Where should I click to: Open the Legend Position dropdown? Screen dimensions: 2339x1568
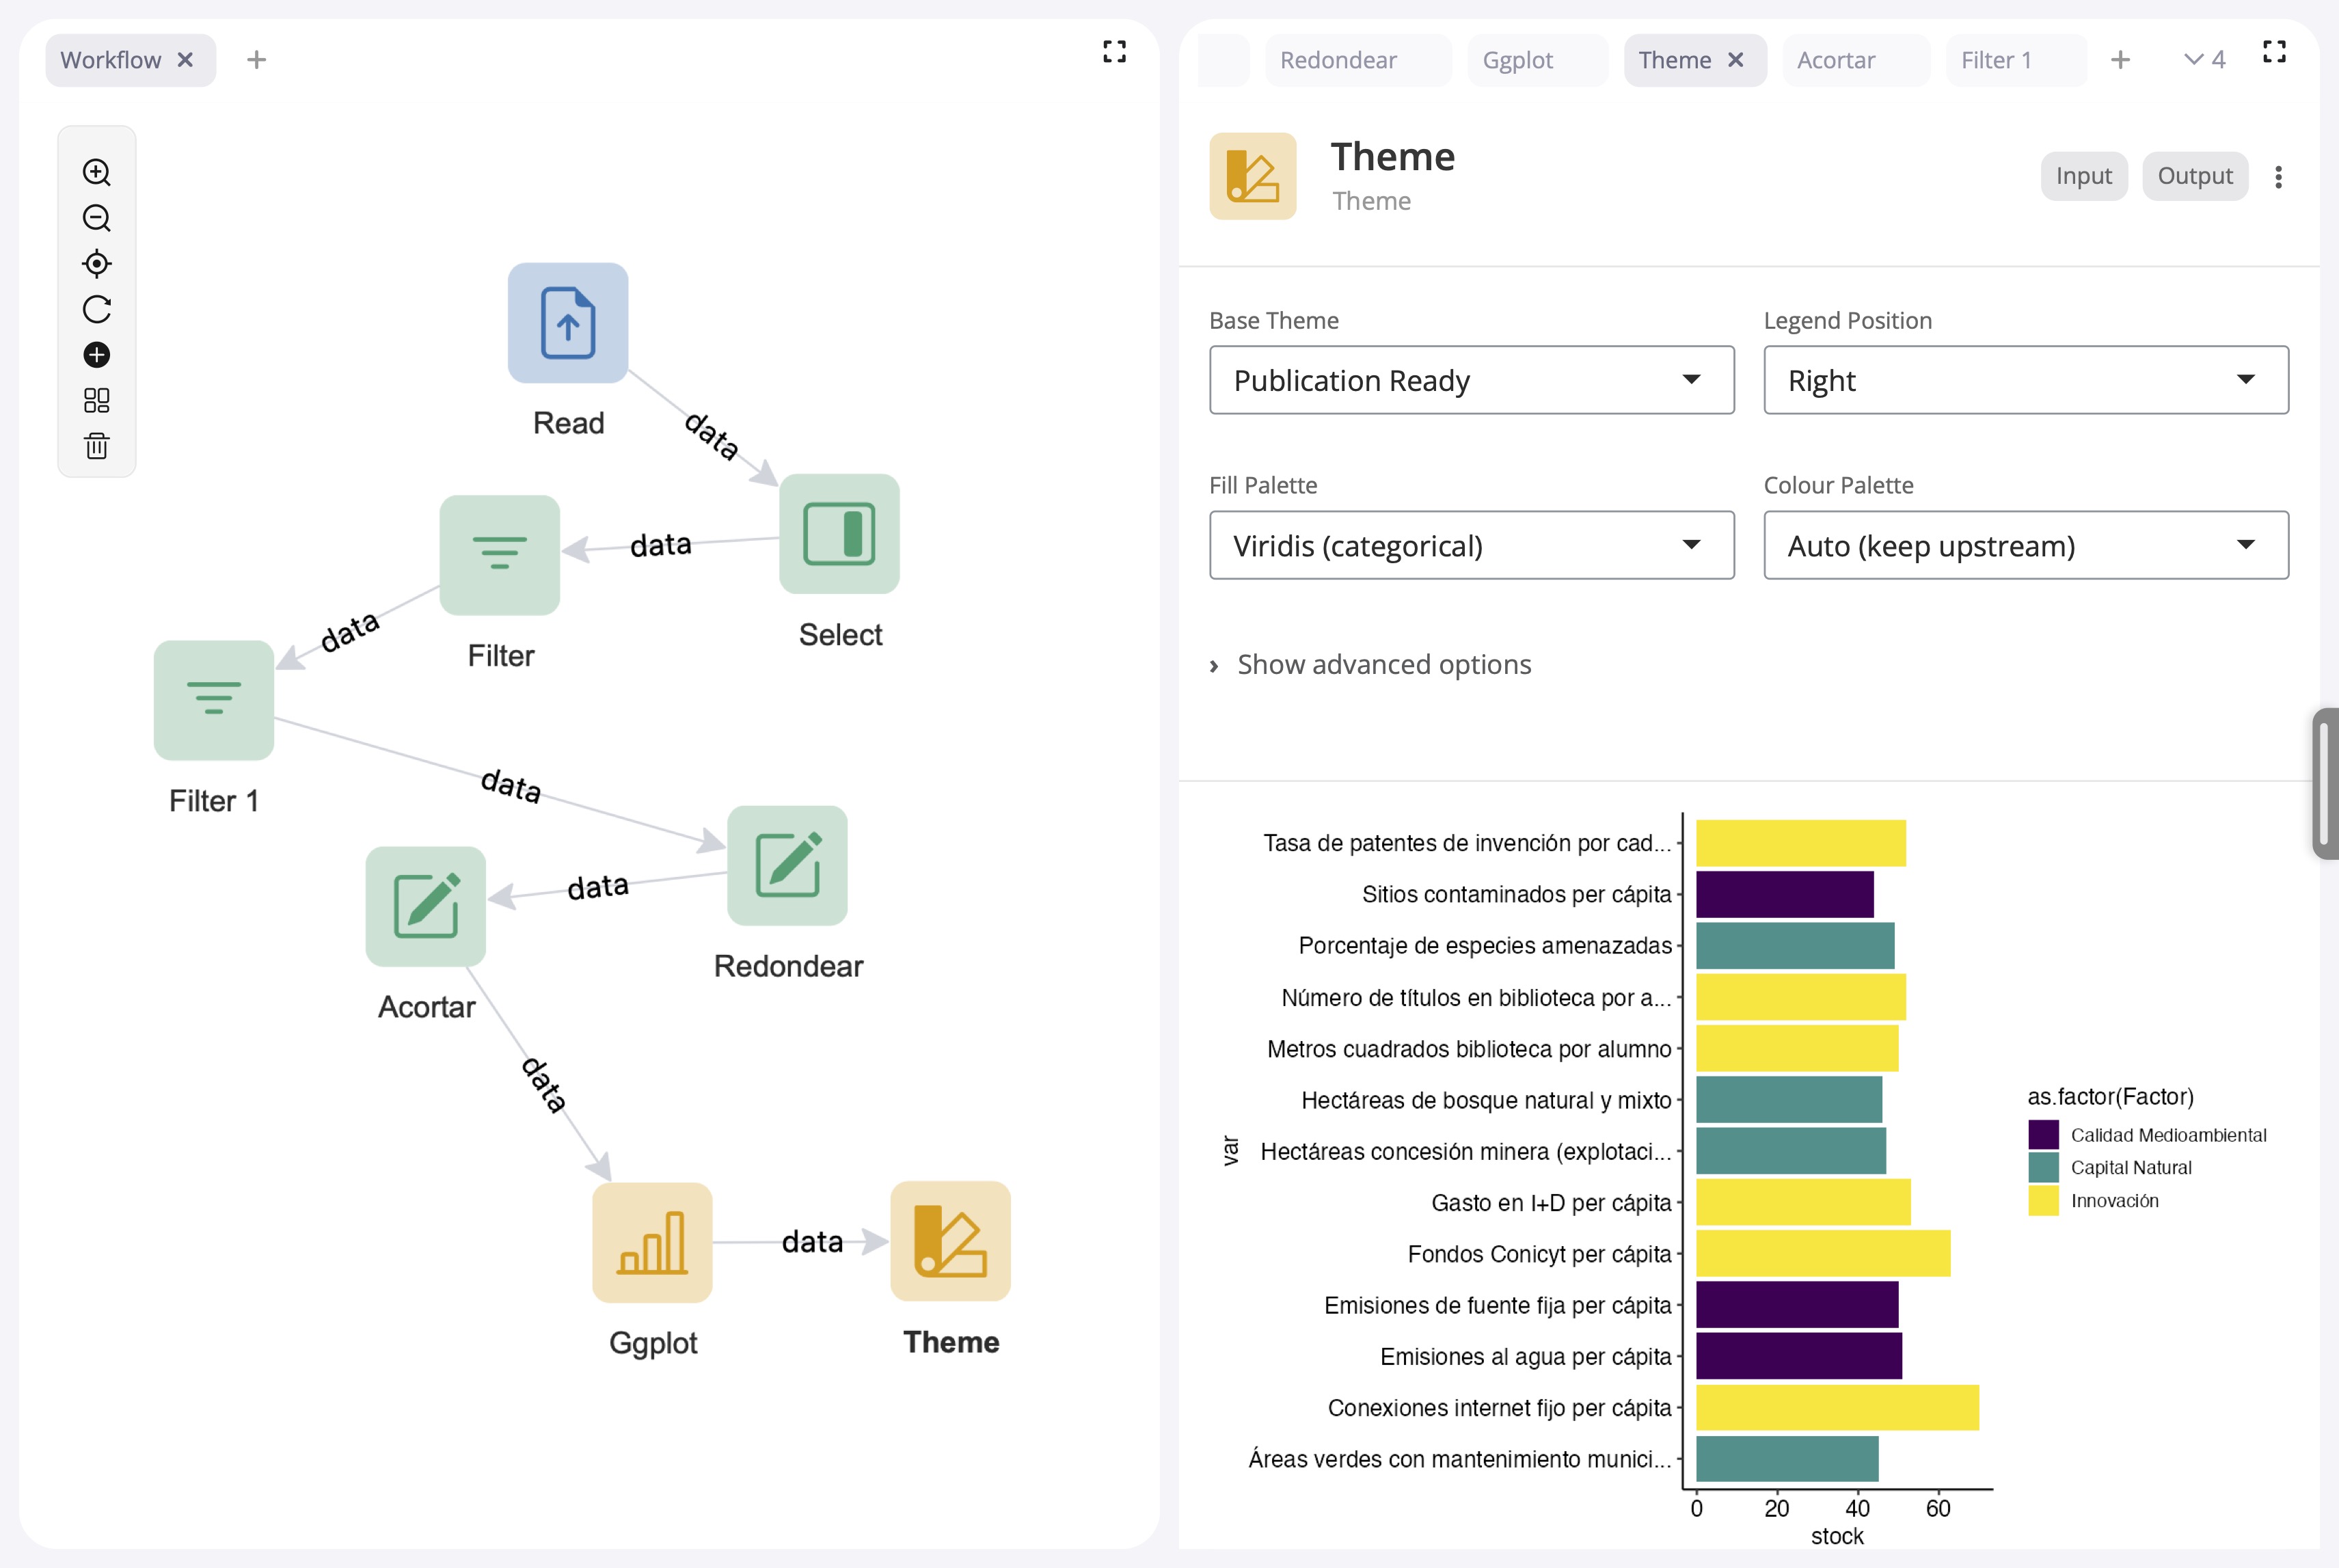[2025, 380]
